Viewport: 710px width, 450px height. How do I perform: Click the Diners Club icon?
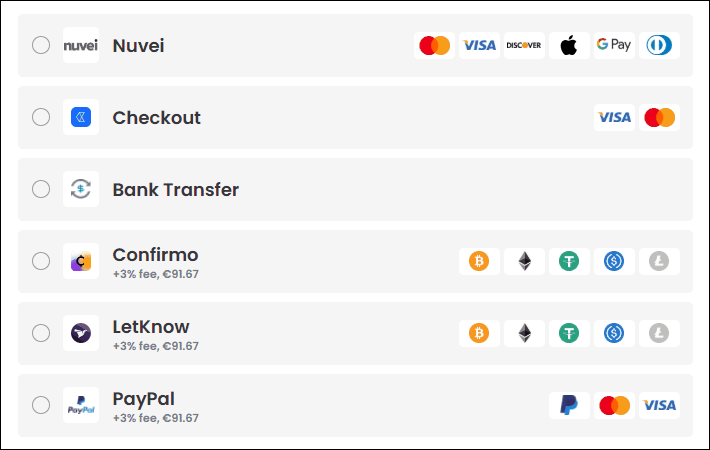click(659, 45)
